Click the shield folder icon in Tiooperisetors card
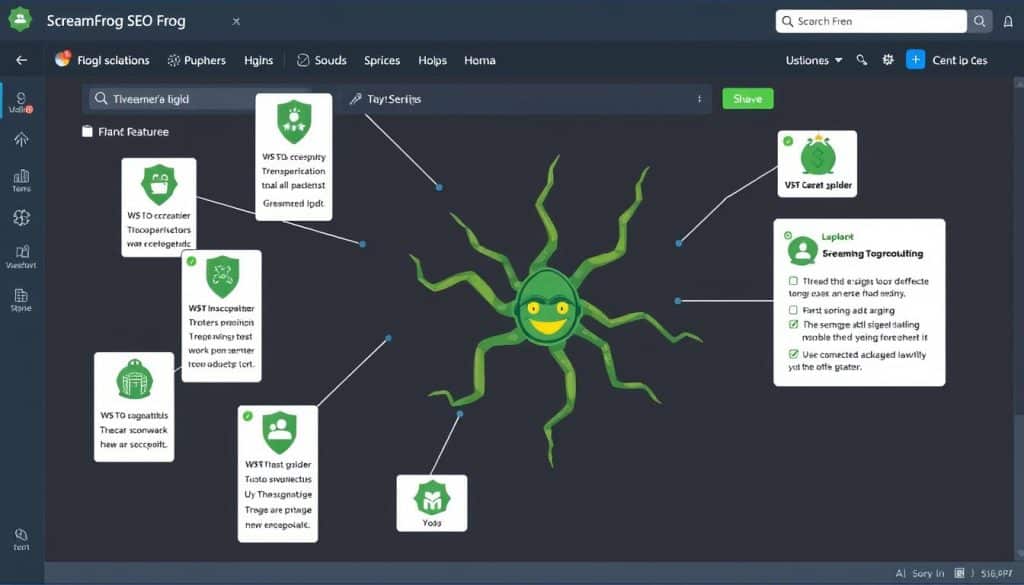Viewport: 1024px width, 585px height. coord(159,185)
